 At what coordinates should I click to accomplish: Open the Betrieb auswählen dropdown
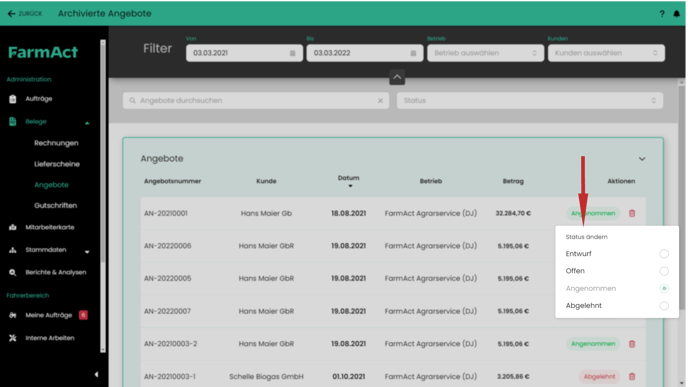pos(485,53)
